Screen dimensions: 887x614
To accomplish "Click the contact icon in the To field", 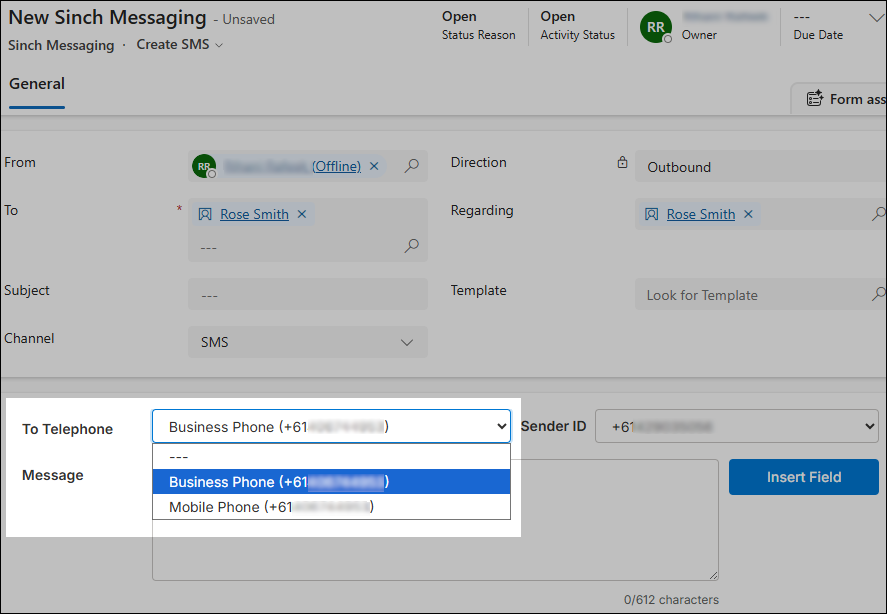I will click(x=205, y=214).
